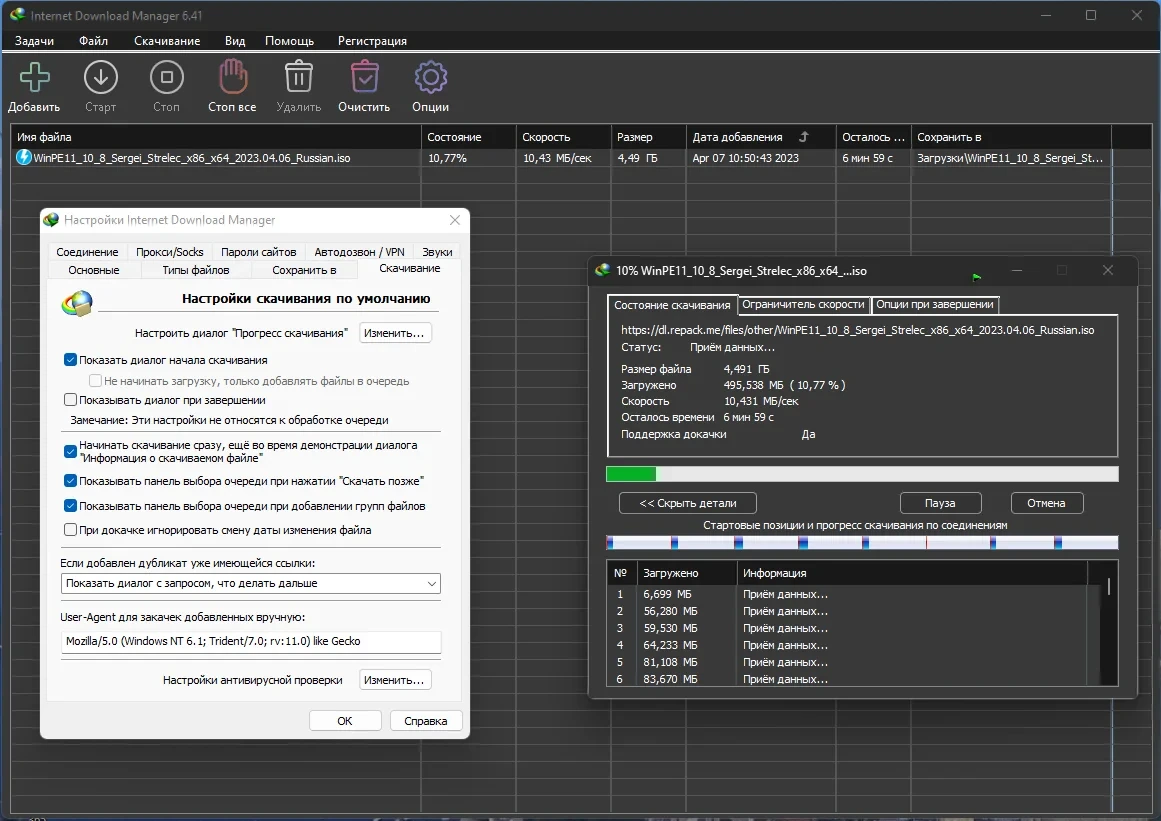Switch to Соединение tab

pos(87,252)
